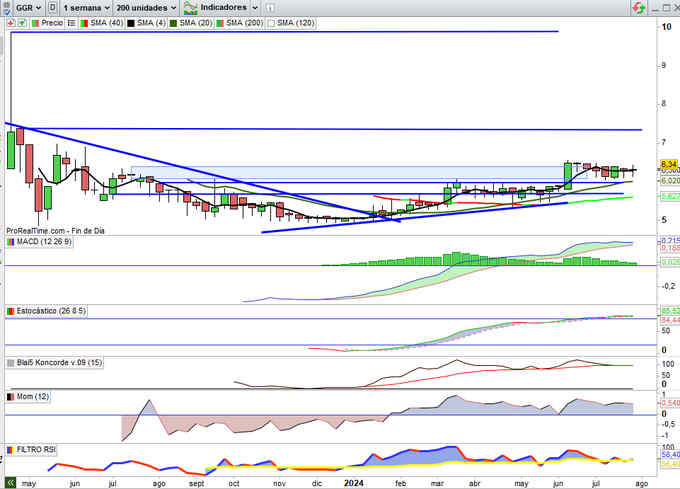Click the Mom (12) panel icon
The height and width of the screenshot is (489, 680).
11,397
